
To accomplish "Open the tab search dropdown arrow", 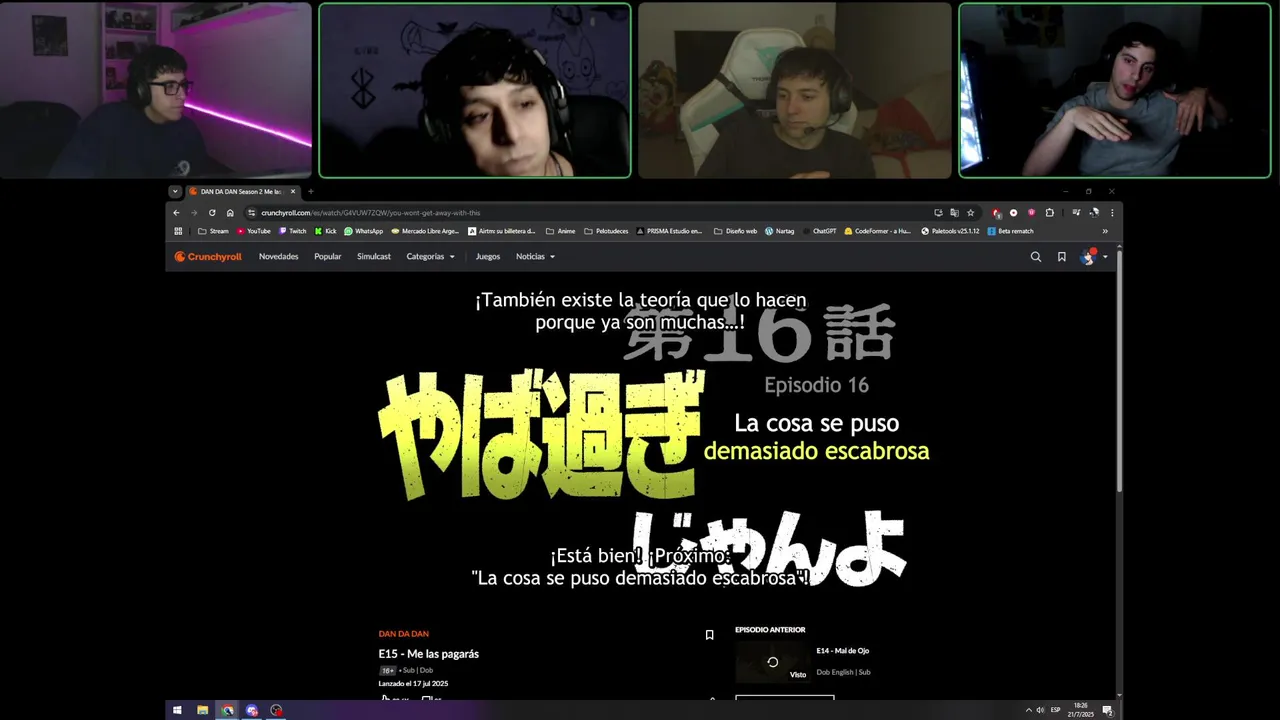I will point(175,191).
